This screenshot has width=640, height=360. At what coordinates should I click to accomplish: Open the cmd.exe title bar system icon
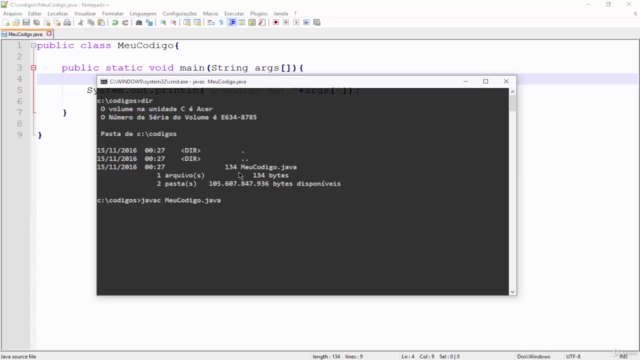pos(104,82)
